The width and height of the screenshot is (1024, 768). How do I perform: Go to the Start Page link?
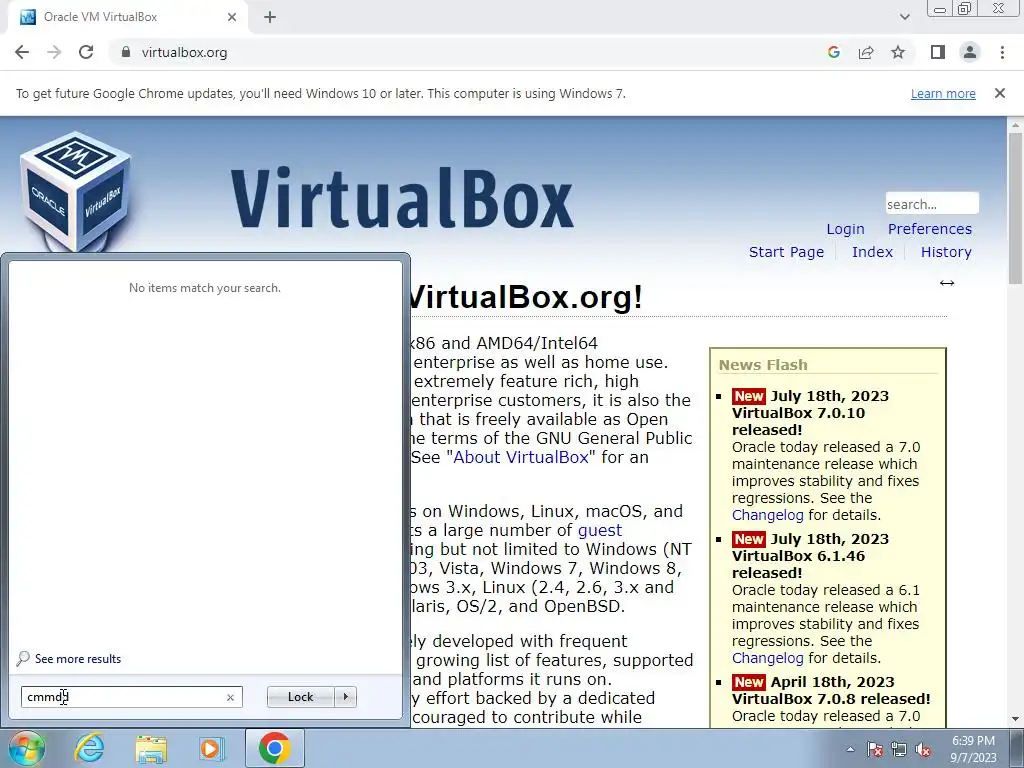coord(786,252)
